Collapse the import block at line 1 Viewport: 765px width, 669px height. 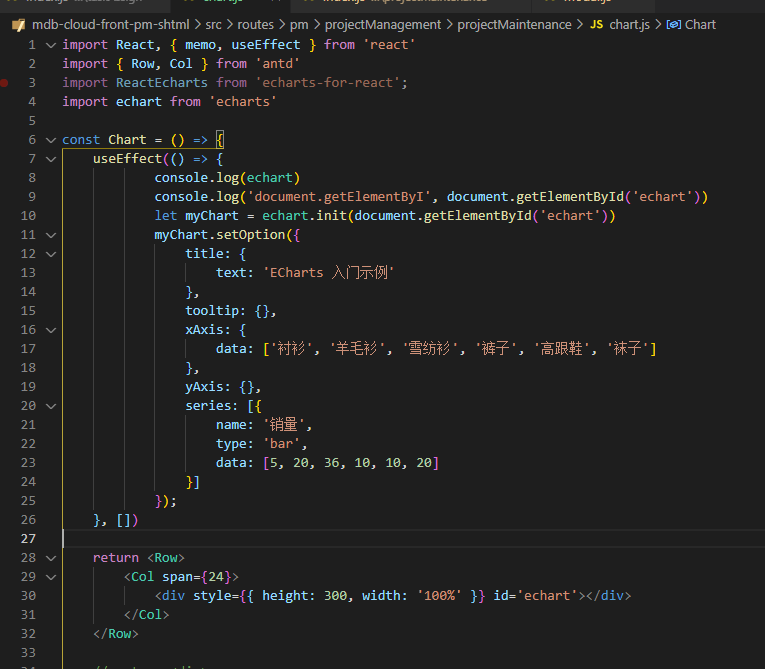point(51,45)
